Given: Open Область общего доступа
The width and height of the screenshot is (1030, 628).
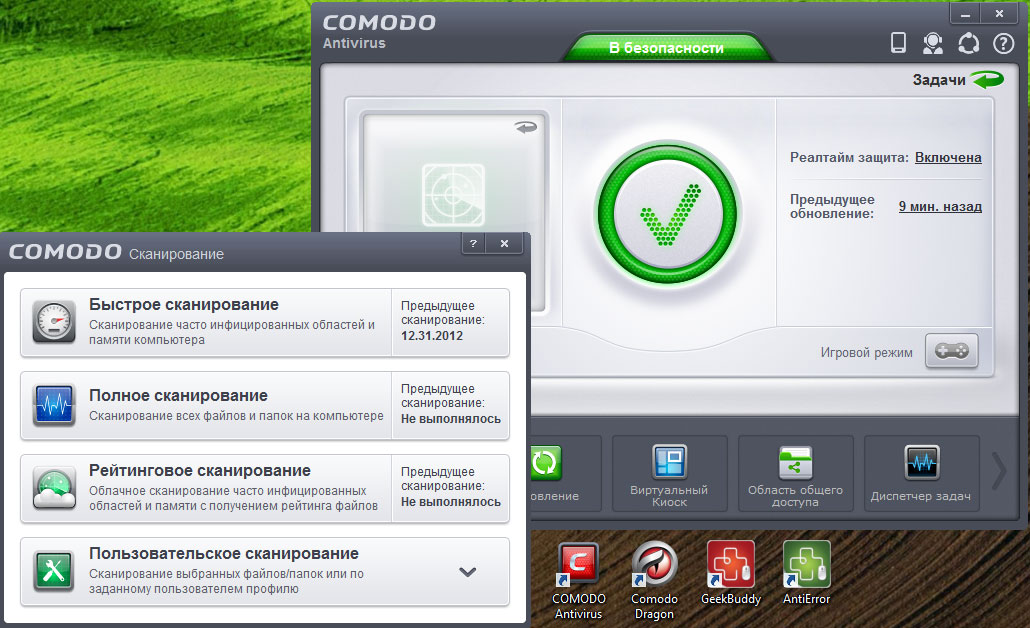Looking at the screenshot, I should [795, 473].
